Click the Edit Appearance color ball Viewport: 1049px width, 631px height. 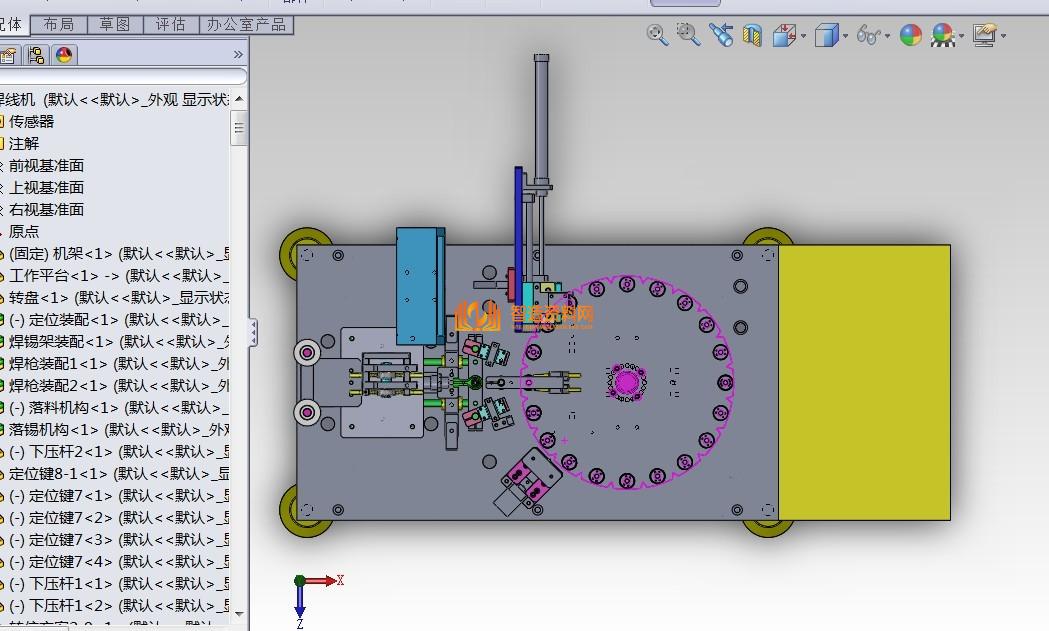point(910,37)
